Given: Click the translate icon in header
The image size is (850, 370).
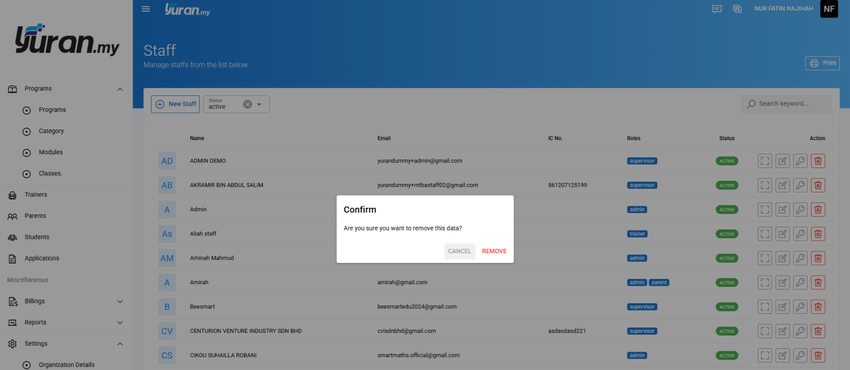Looking at the screenshot, I should click(x=737, y=9).
